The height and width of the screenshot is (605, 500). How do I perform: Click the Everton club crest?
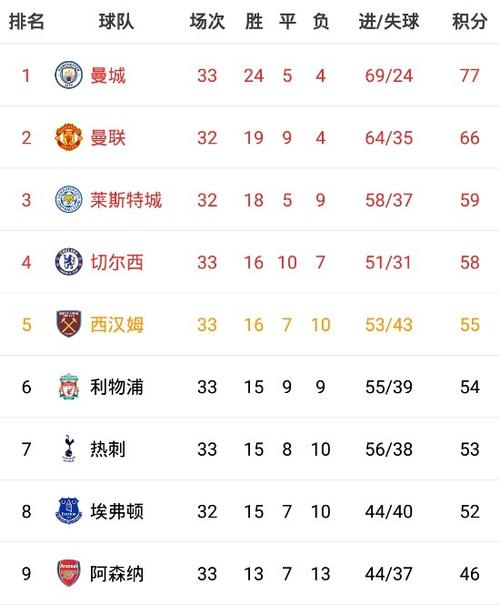tap(69, 511)
